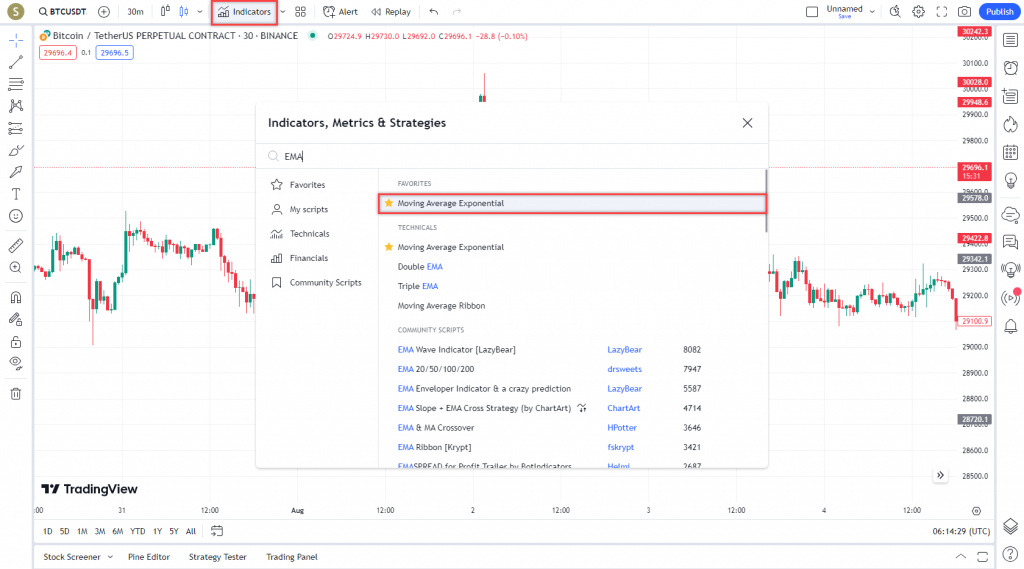Image resolution: width=1024 pixels, height=569 pixels.
Task: Open the Pine Editor tab
Action: click(149, 557)
